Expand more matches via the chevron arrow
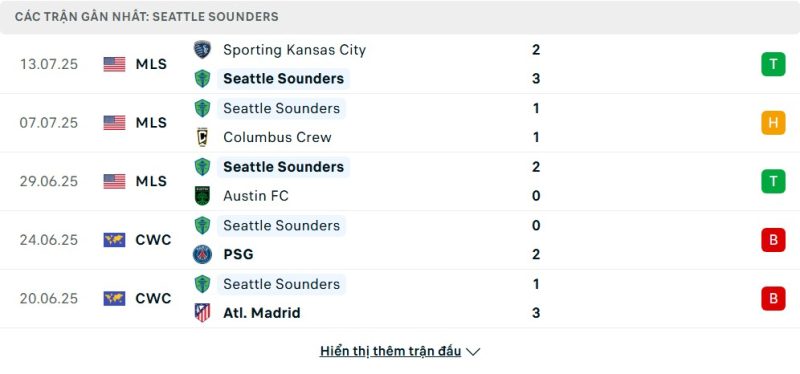The height and width of the screenshot is (374, 800). click(x=473, y=352)
